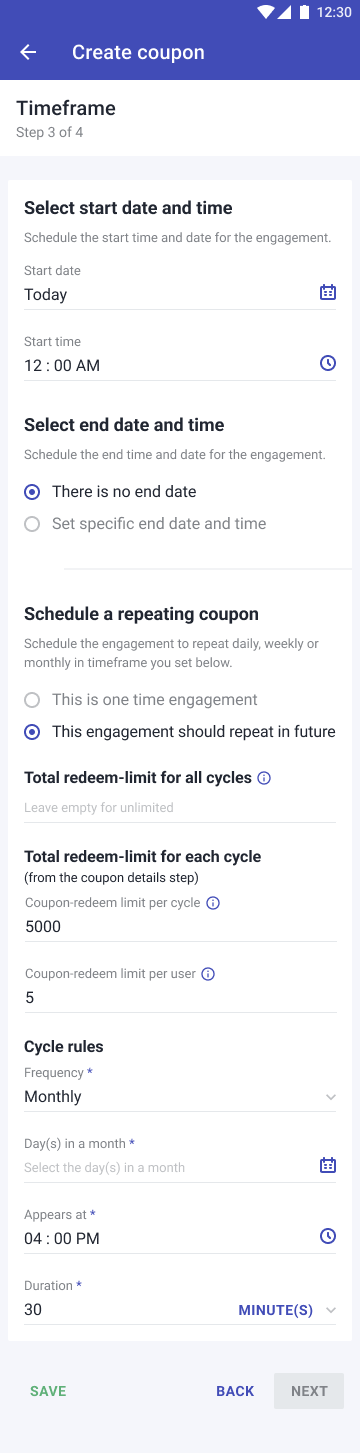Click the SAVE button
The height and width of the screenshot is (1453, 360).
pos(48,1391)
